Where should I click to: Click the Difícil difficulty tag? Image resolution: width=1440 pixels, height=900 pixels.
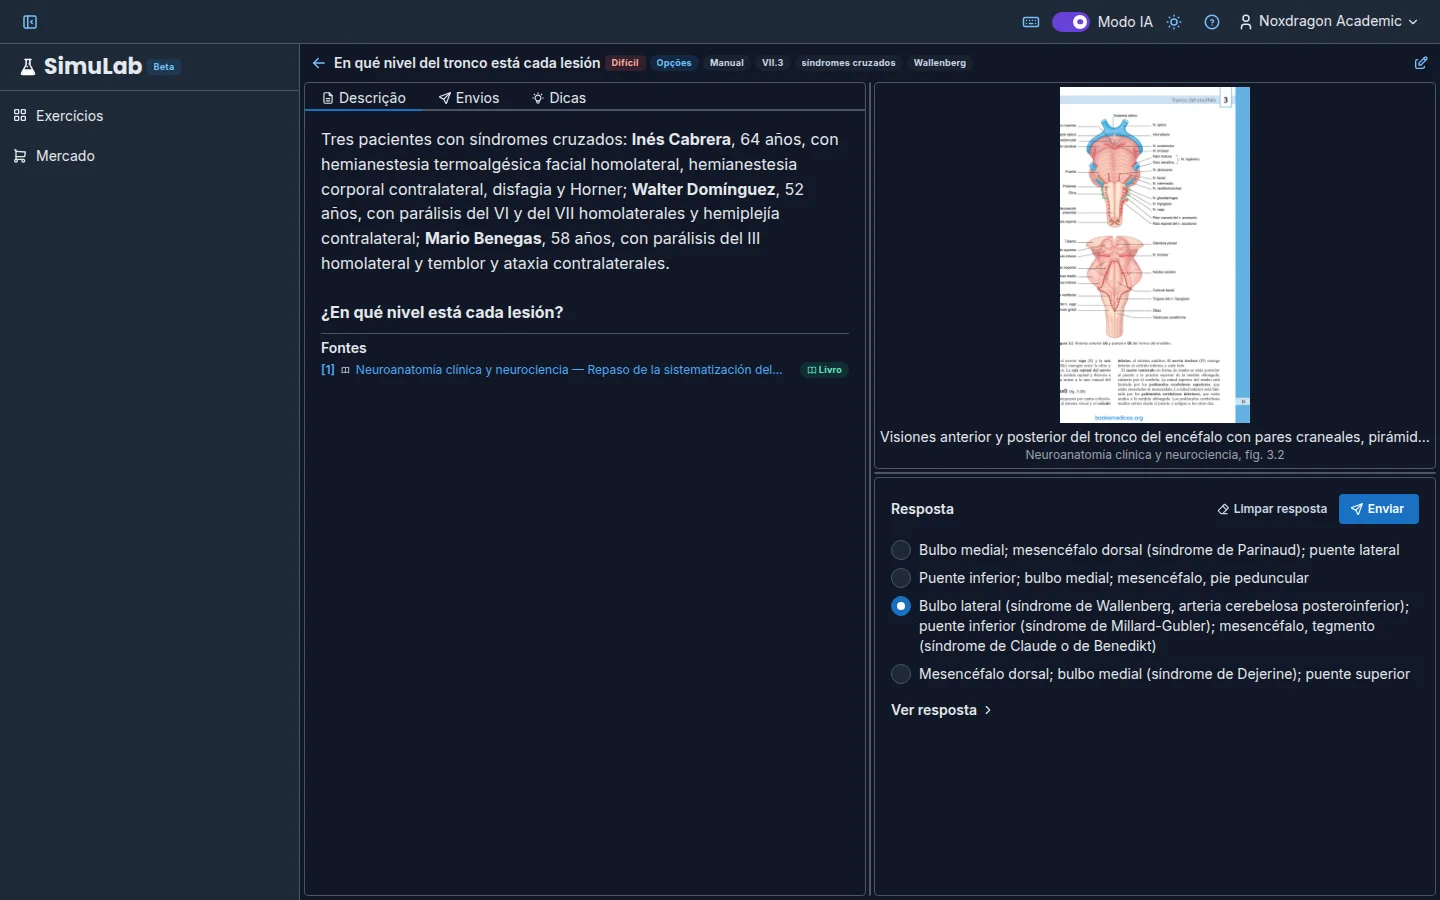coord(625,63)
